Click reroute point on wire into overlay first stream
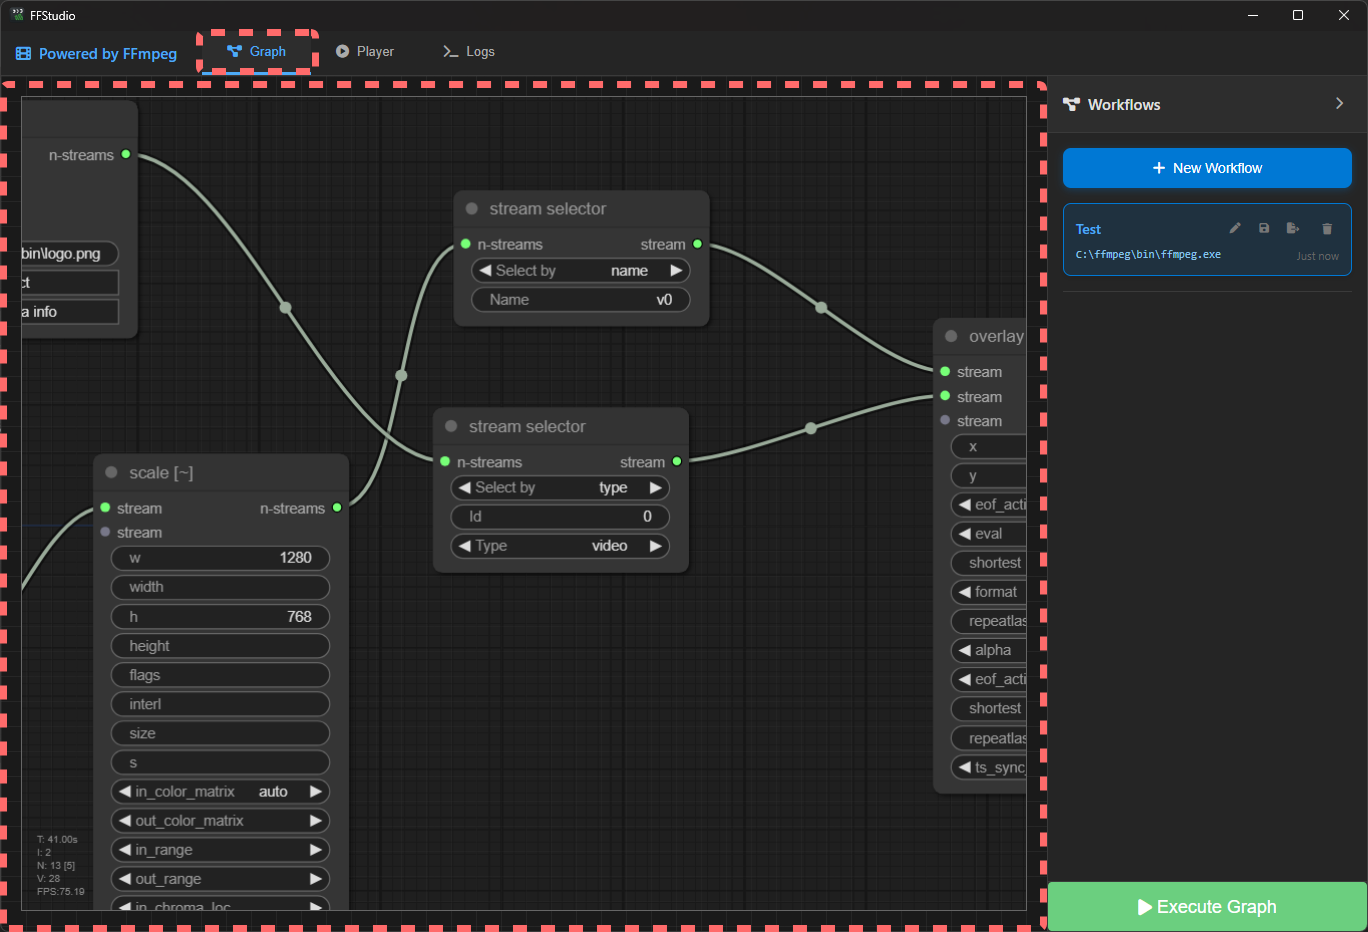This screenshot has width=1368, height=932. (821, 308)
